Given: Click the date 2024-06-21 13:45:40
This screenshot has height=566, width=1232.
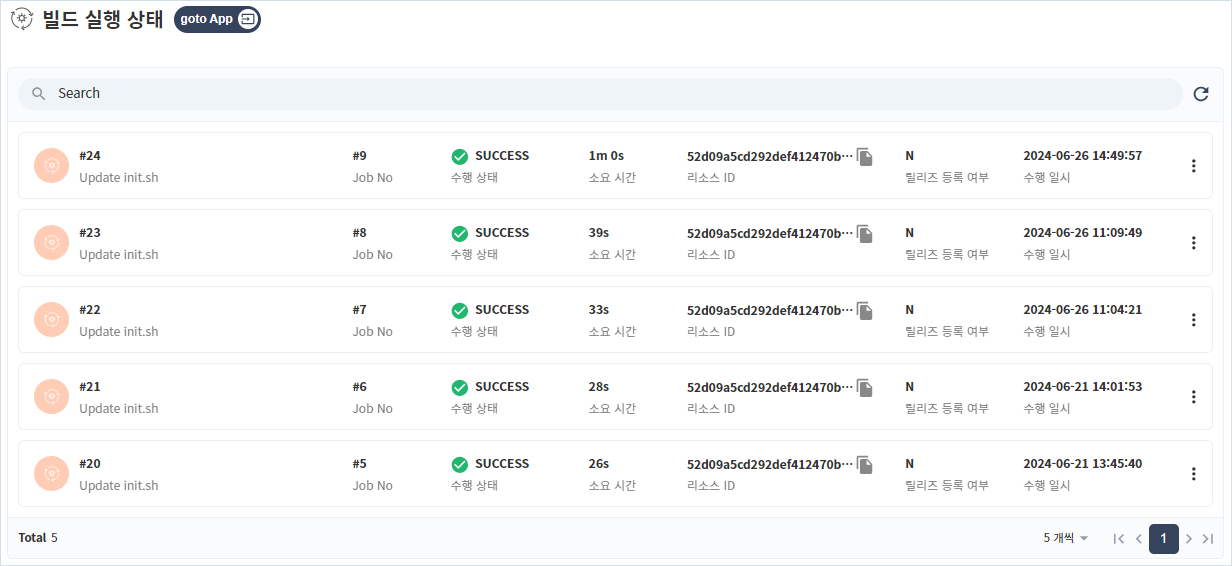Looking at the screenshot, I should tap(1083, 464).
